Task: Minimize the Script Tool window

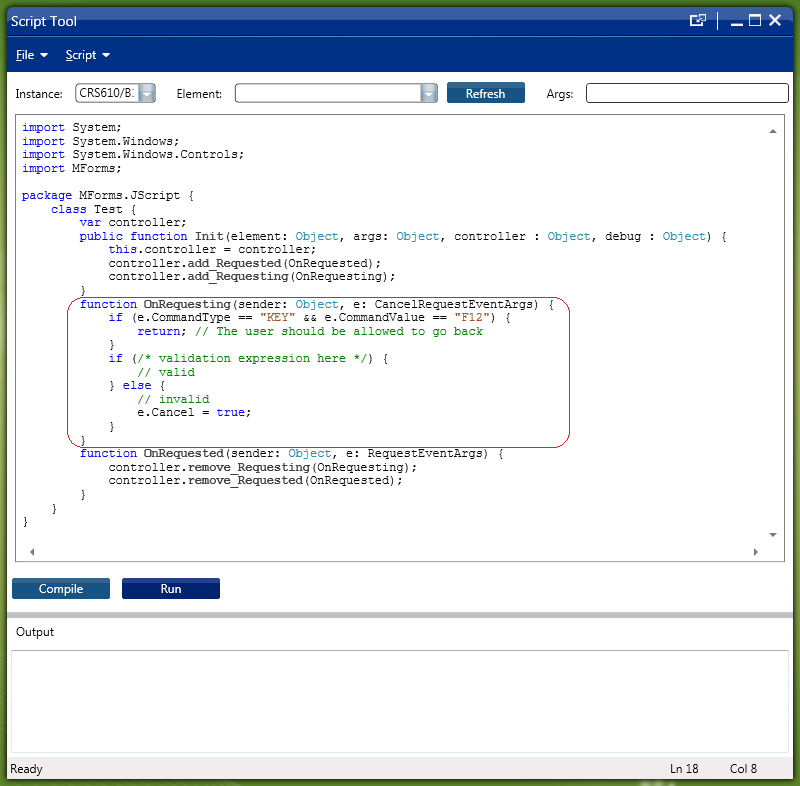Action: (x=735, y=21)
